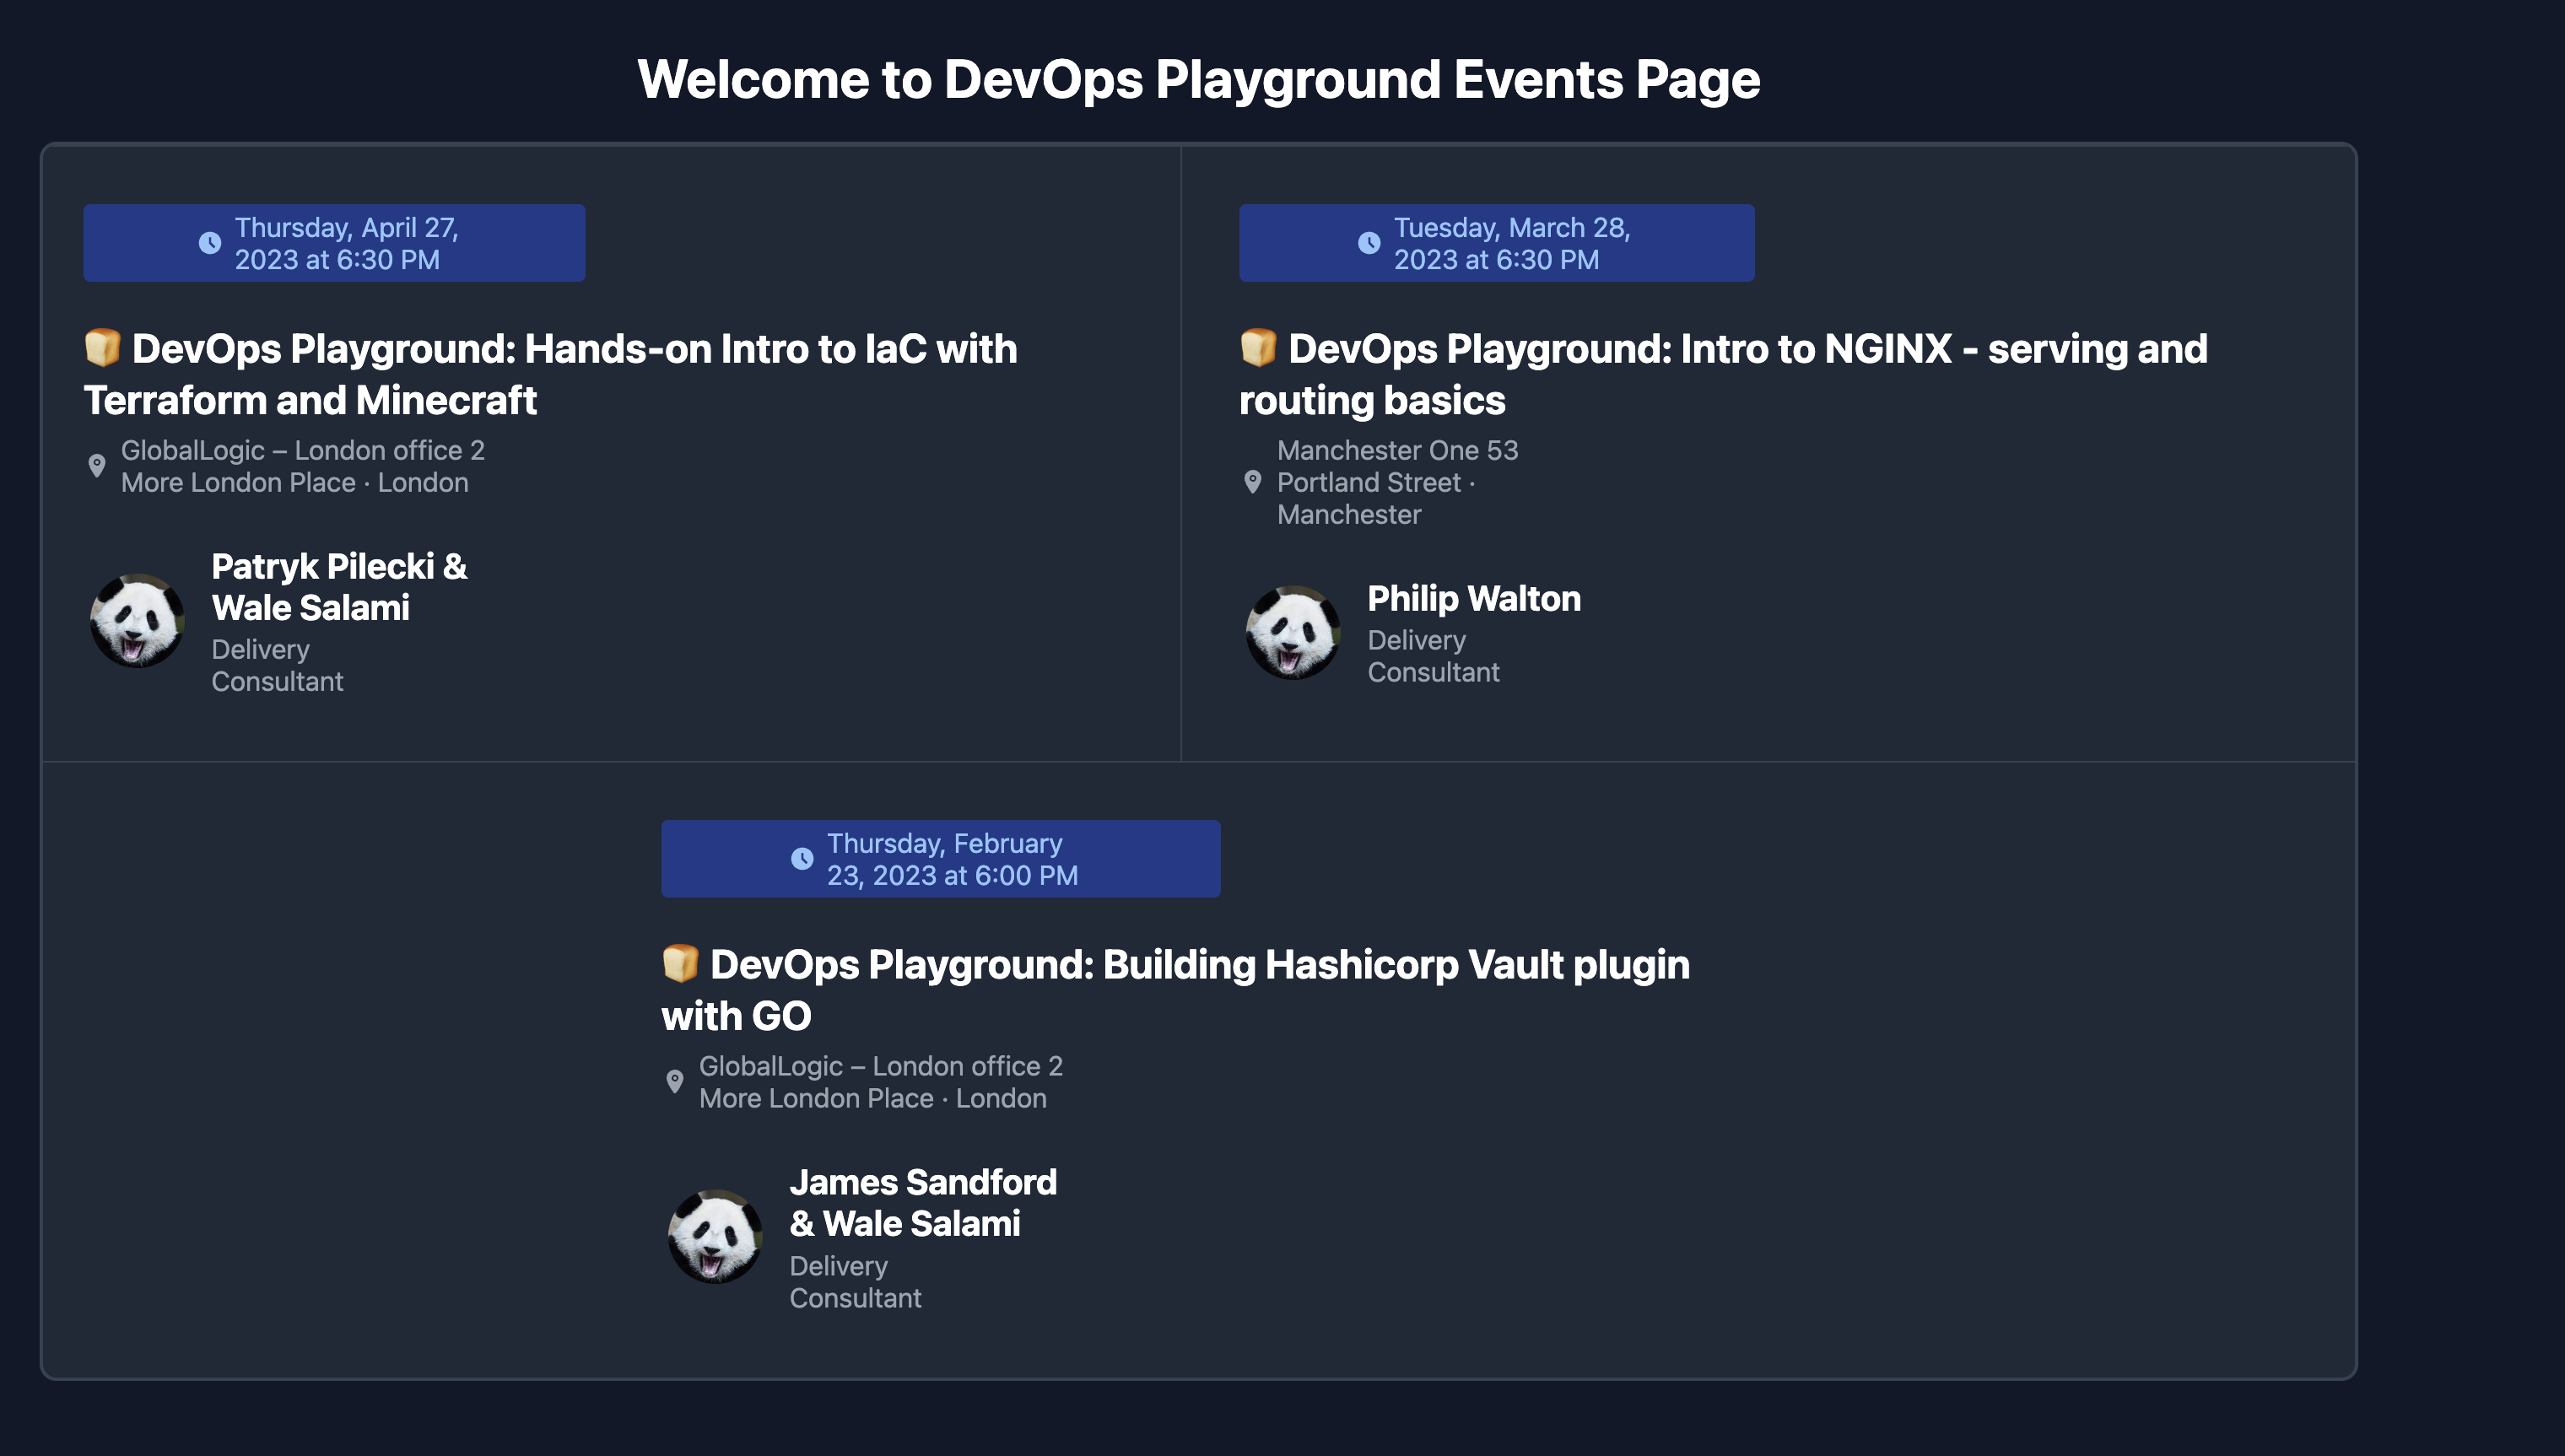Select Patryk Pilecki's panda avatar

(137, 622)
